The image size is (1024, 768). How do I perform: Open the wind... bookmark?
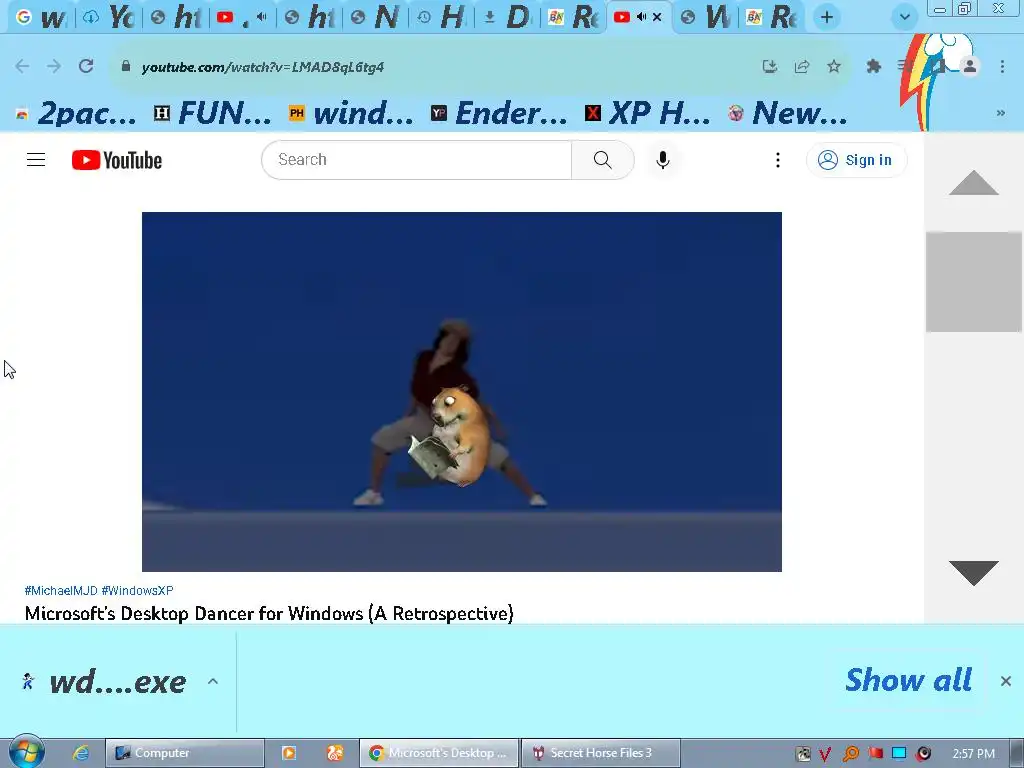(x=351, y=114)
